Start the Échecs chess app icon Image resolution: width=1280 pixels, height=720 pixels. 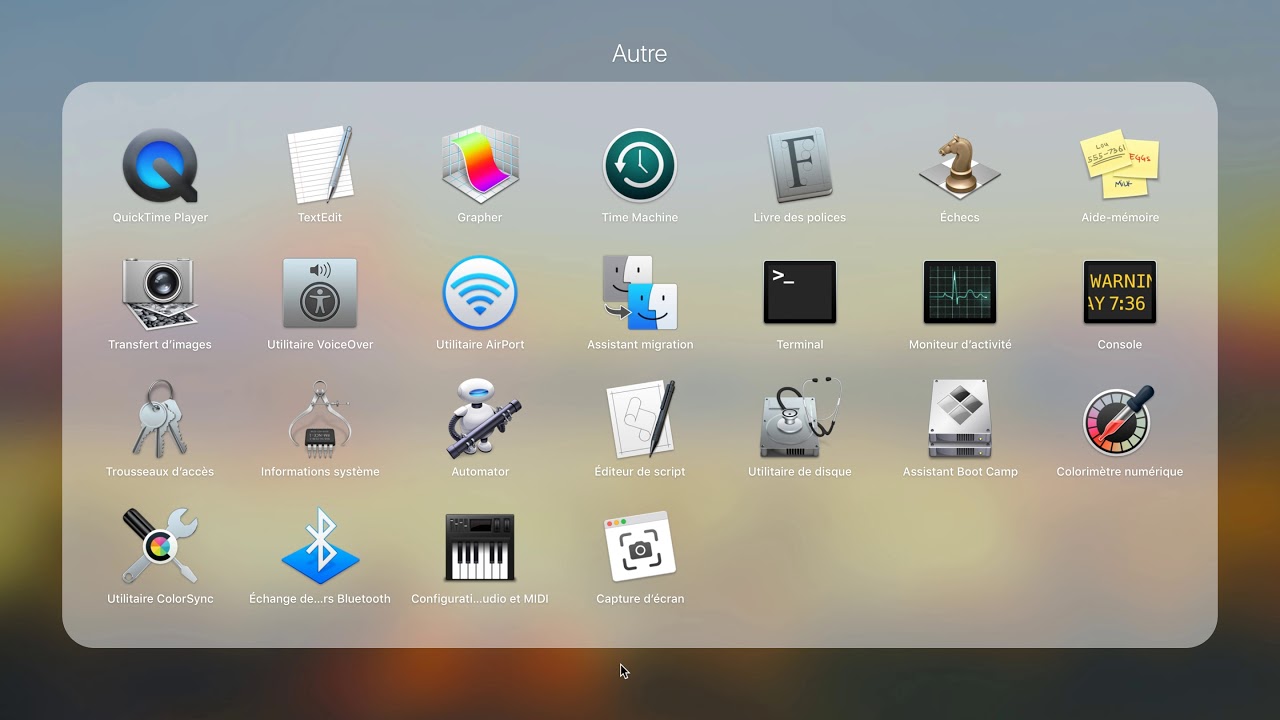[x=960, y=165]
